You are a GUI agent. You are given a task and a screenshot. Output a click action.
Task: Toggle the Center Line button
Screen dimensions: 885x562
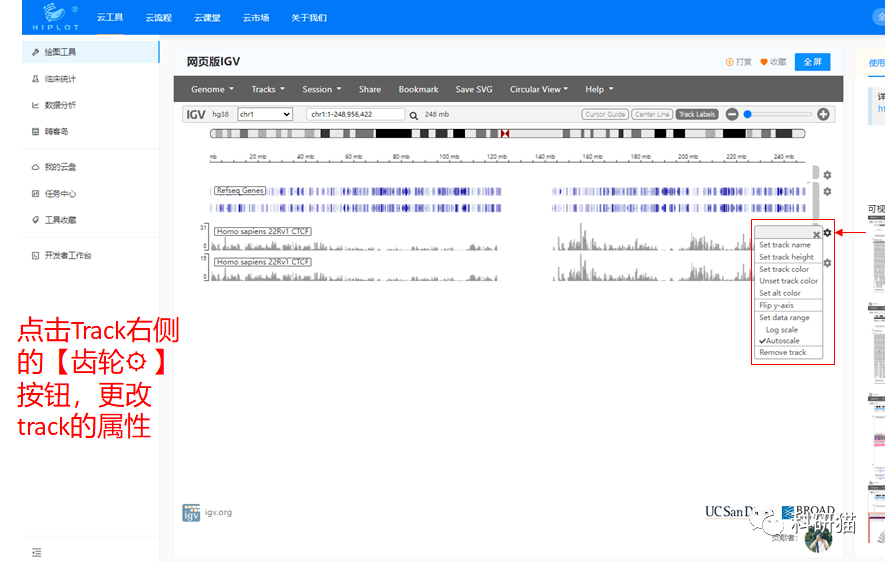pos(652,114)
